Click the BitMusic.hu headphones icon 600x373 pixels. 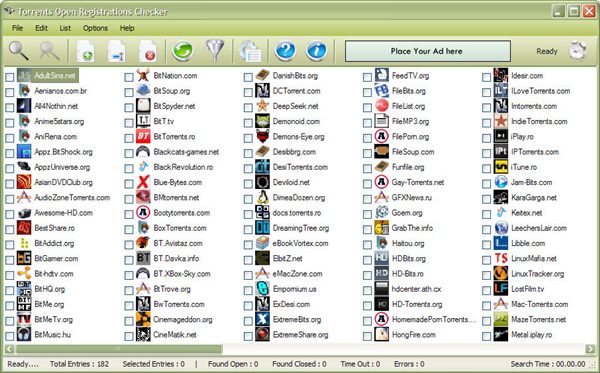[x=24, y=334]
